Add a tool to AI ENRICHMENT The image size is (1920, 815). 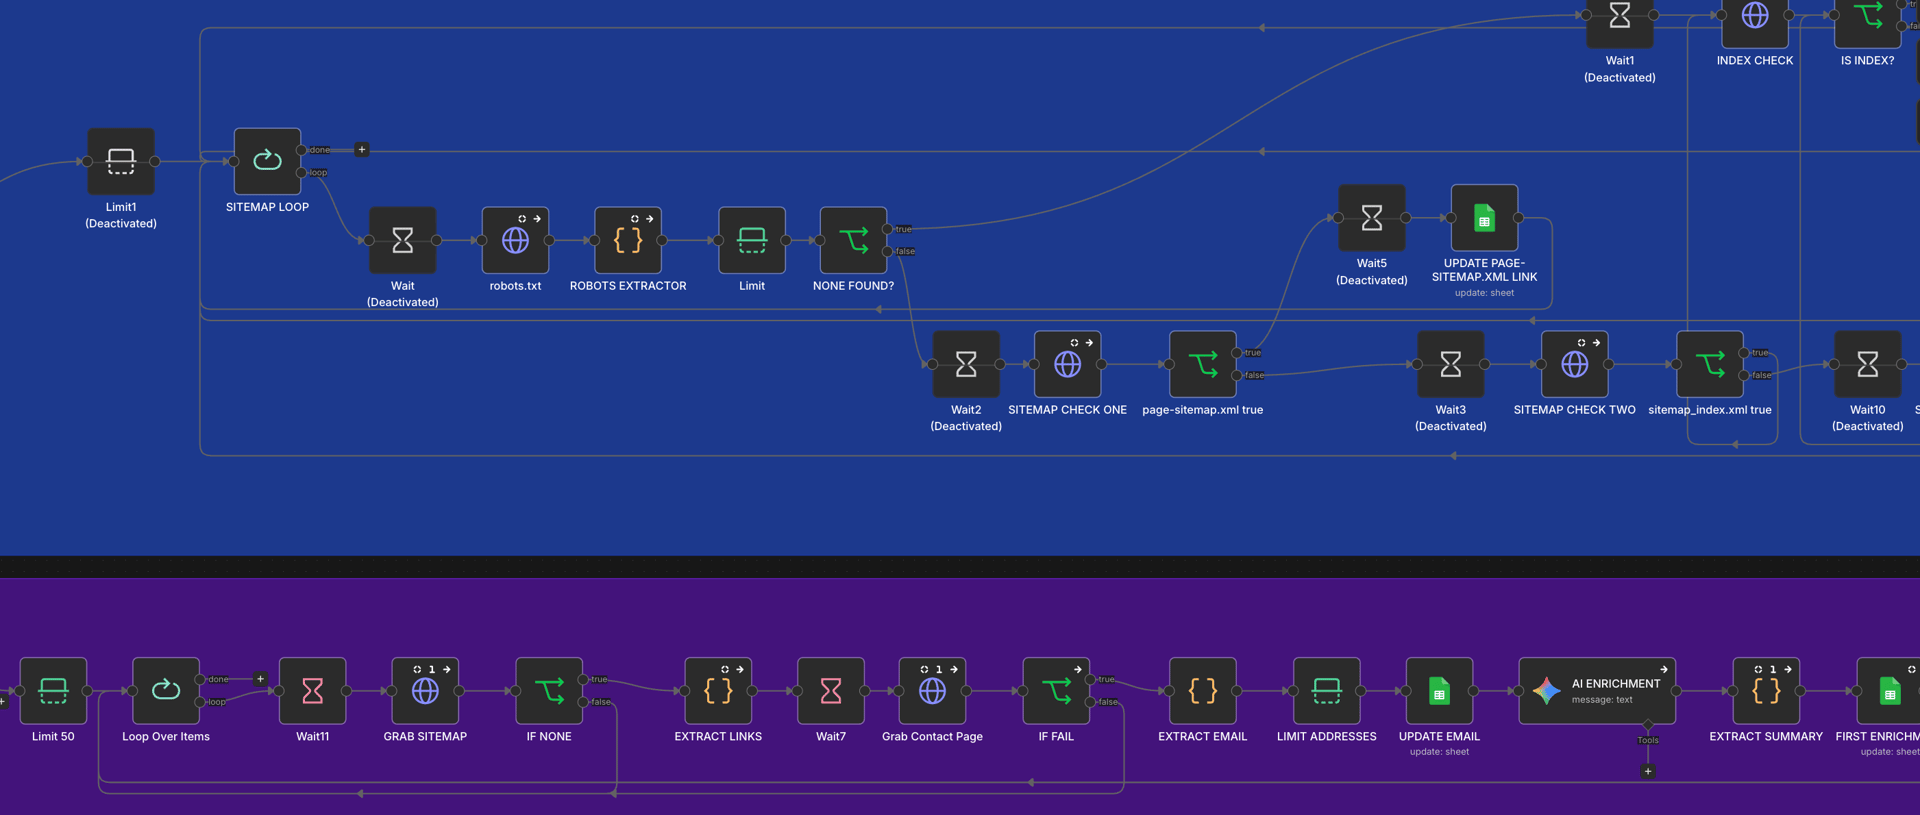point(1648,771)
